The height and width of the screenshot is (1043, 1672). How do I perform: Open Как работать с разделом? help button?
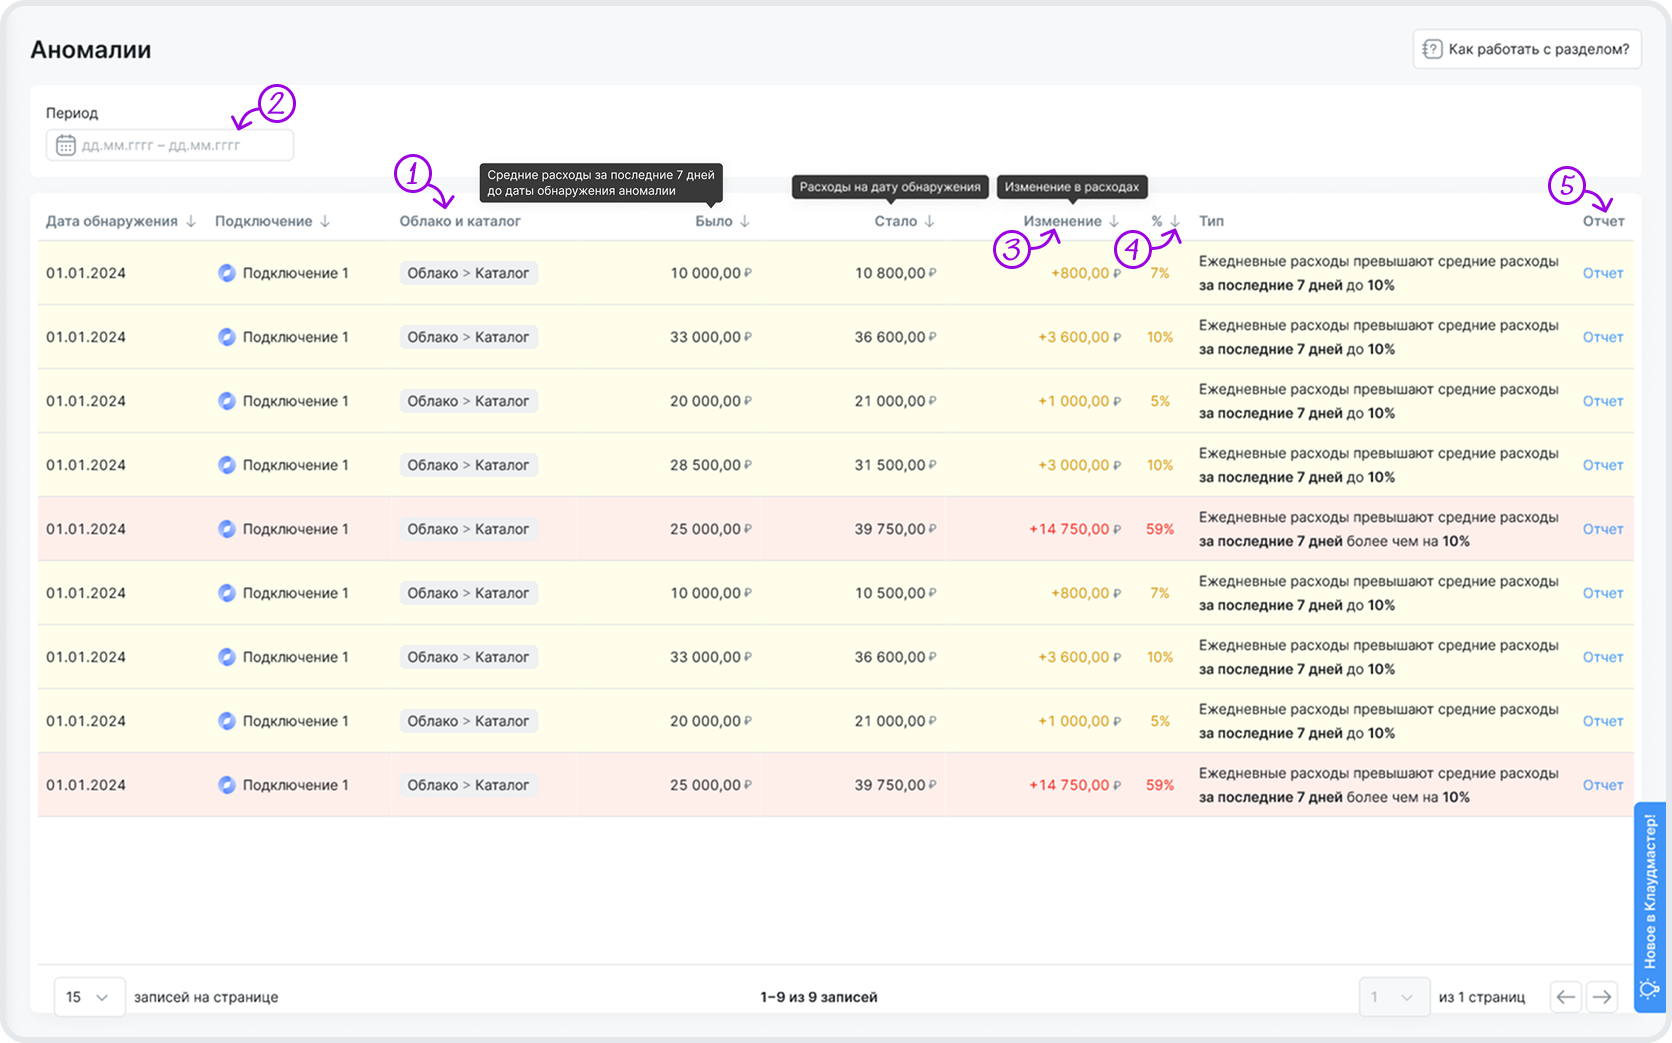(1527, 49)
